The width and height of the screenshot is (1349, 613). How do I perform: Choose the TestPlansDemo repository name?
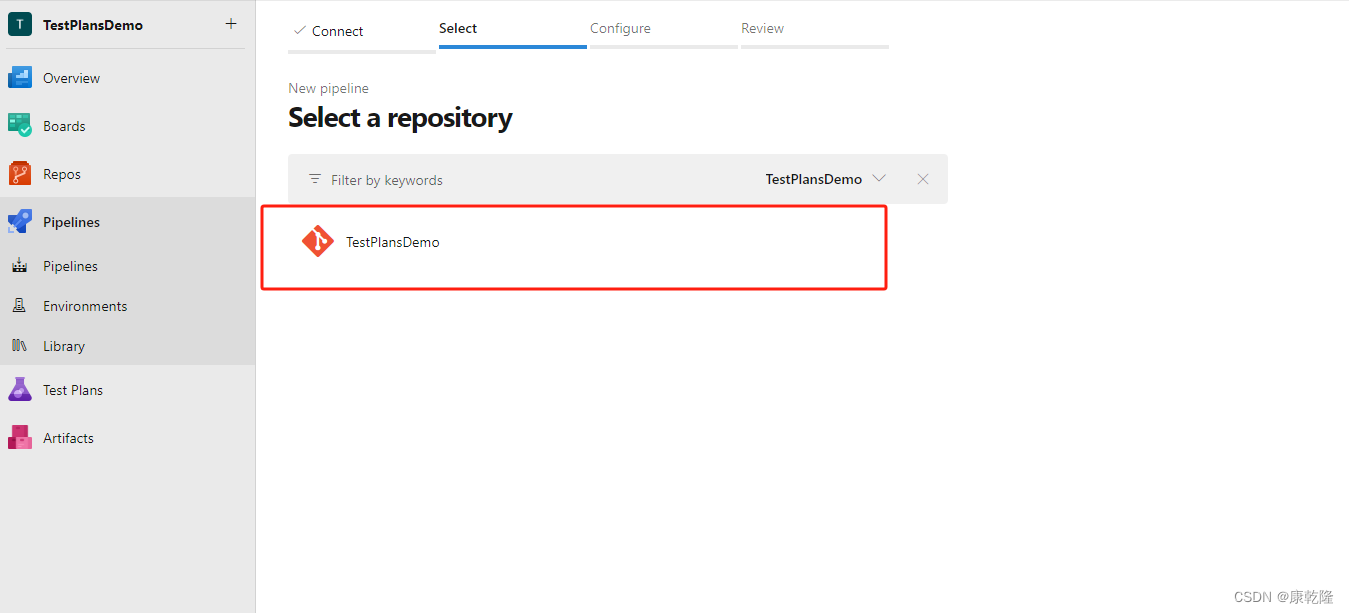click(392, 242)
